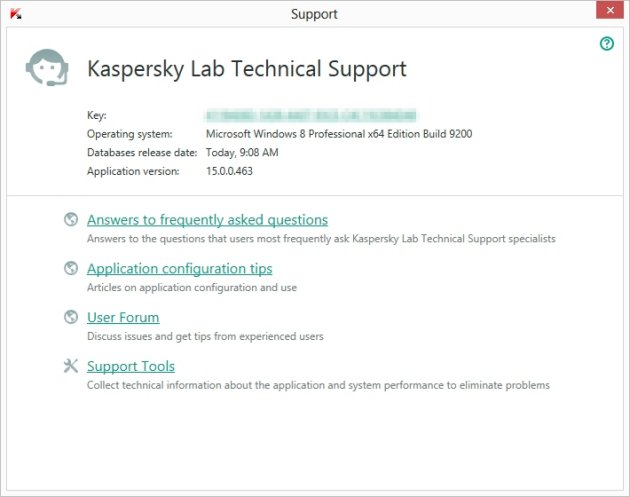Click globe icon next to Application configuration tips
This screenshot has height=497, width=630.
[70, 268]
